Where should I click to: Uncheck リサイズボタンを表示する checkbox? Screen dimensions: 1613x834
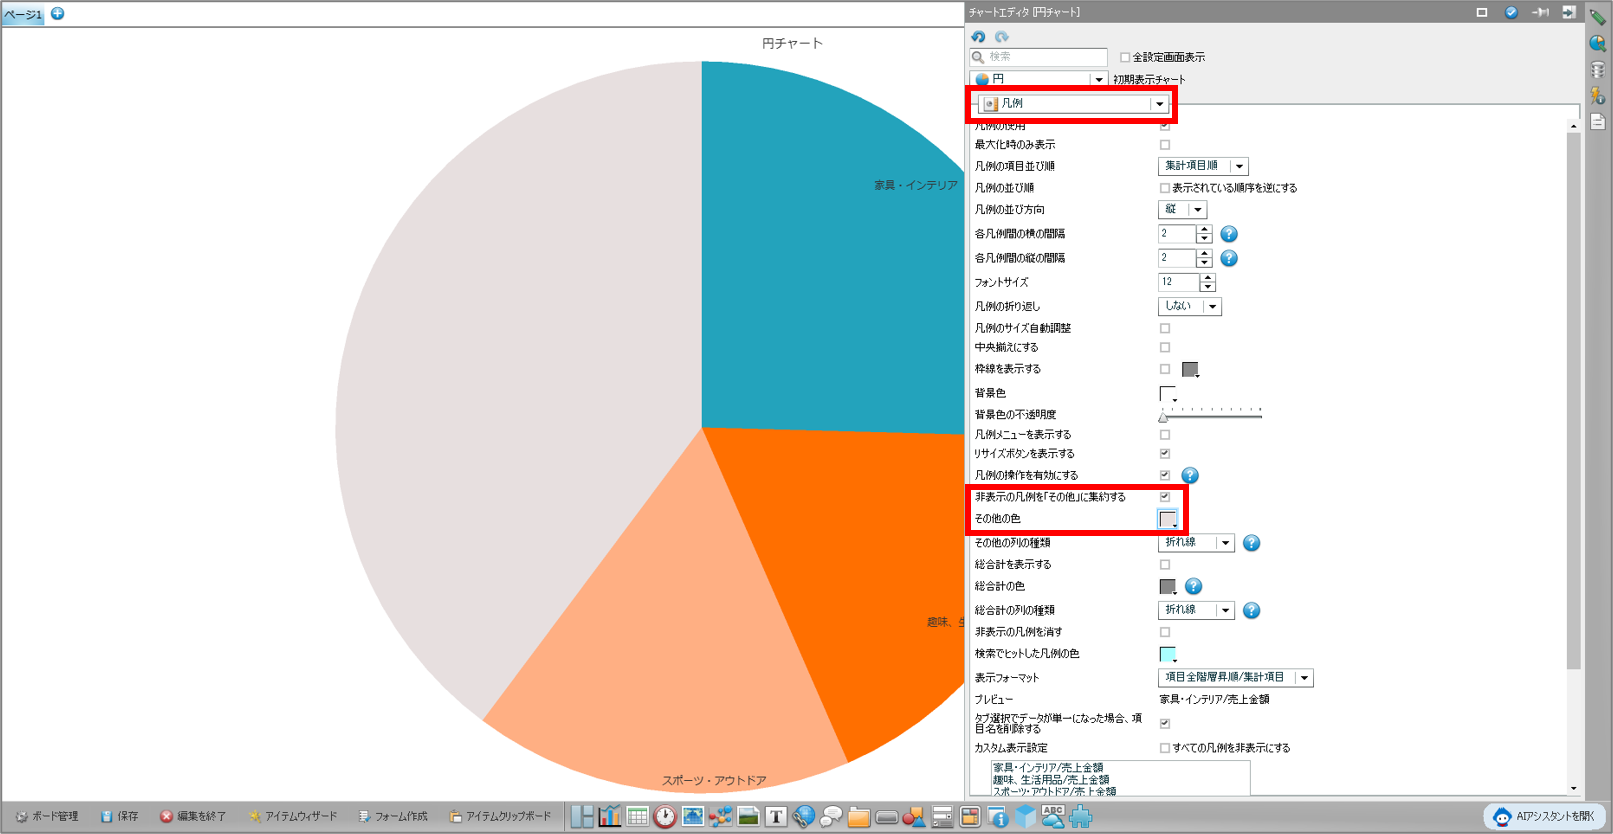pyautogui.click(x=1165, y=454)
